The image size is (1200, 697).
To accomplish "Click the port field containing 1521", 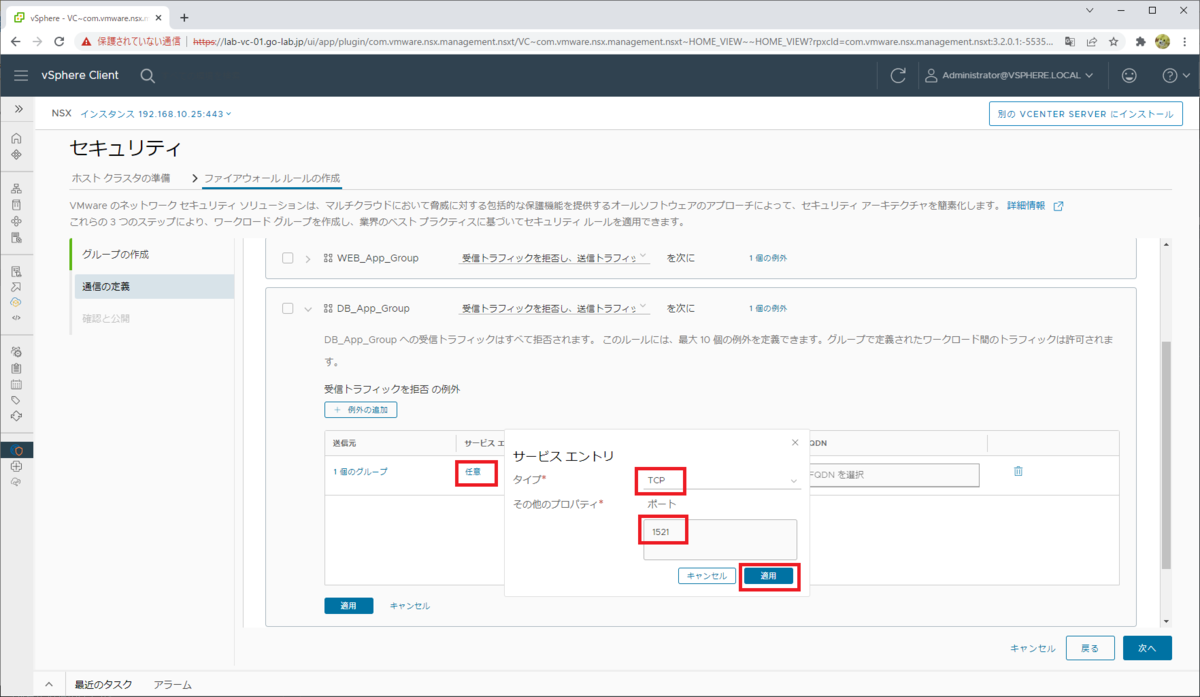I will 720,539.
